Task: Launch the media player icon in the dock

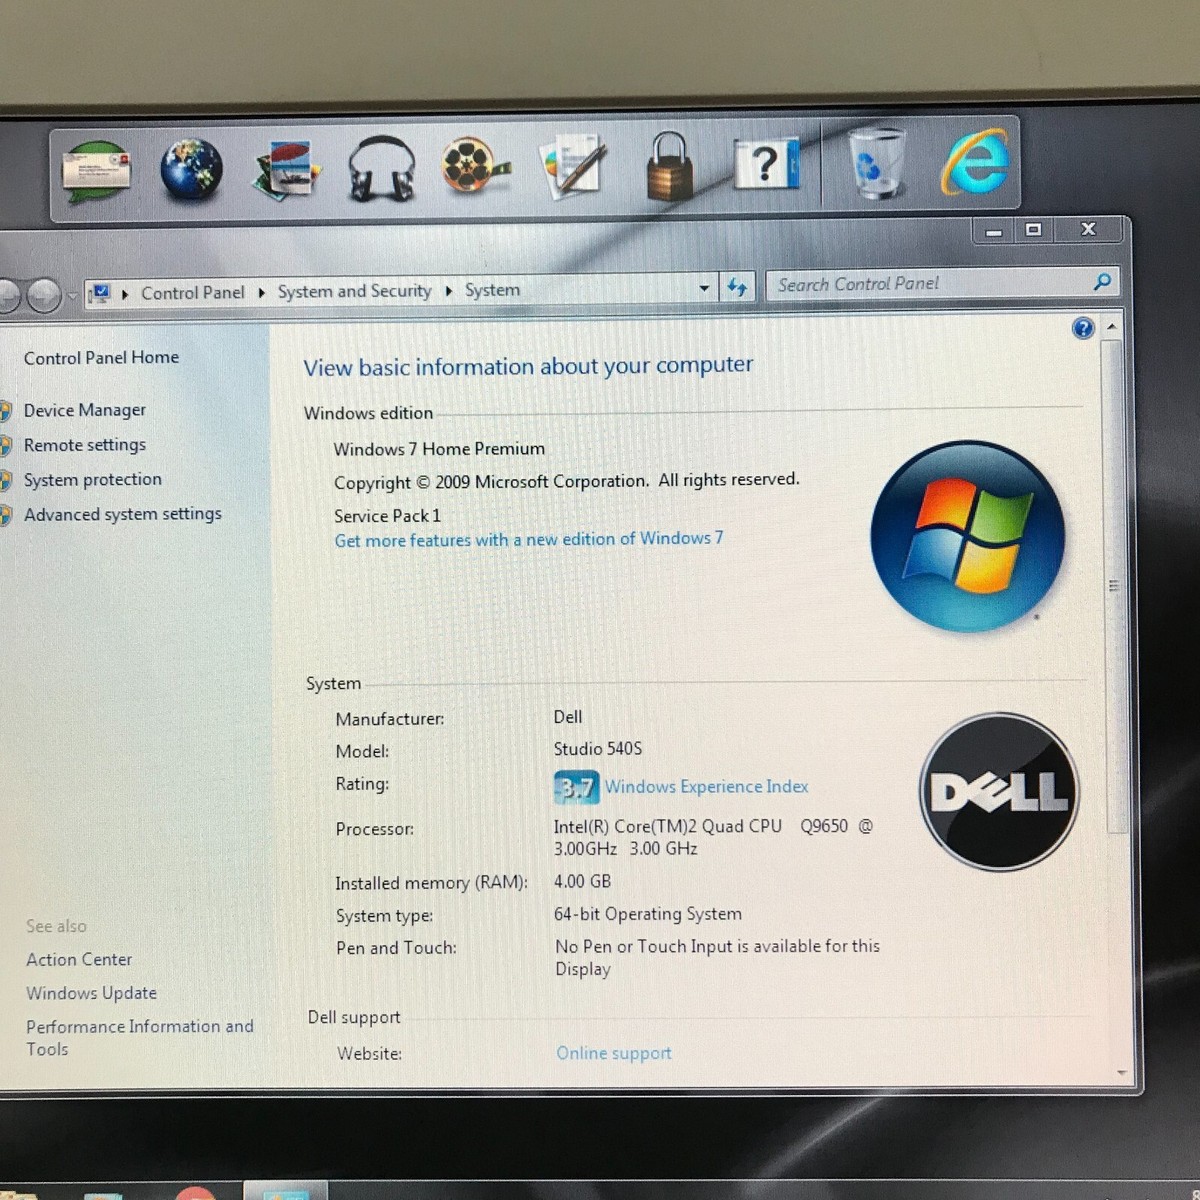Action: coord(467,167)
